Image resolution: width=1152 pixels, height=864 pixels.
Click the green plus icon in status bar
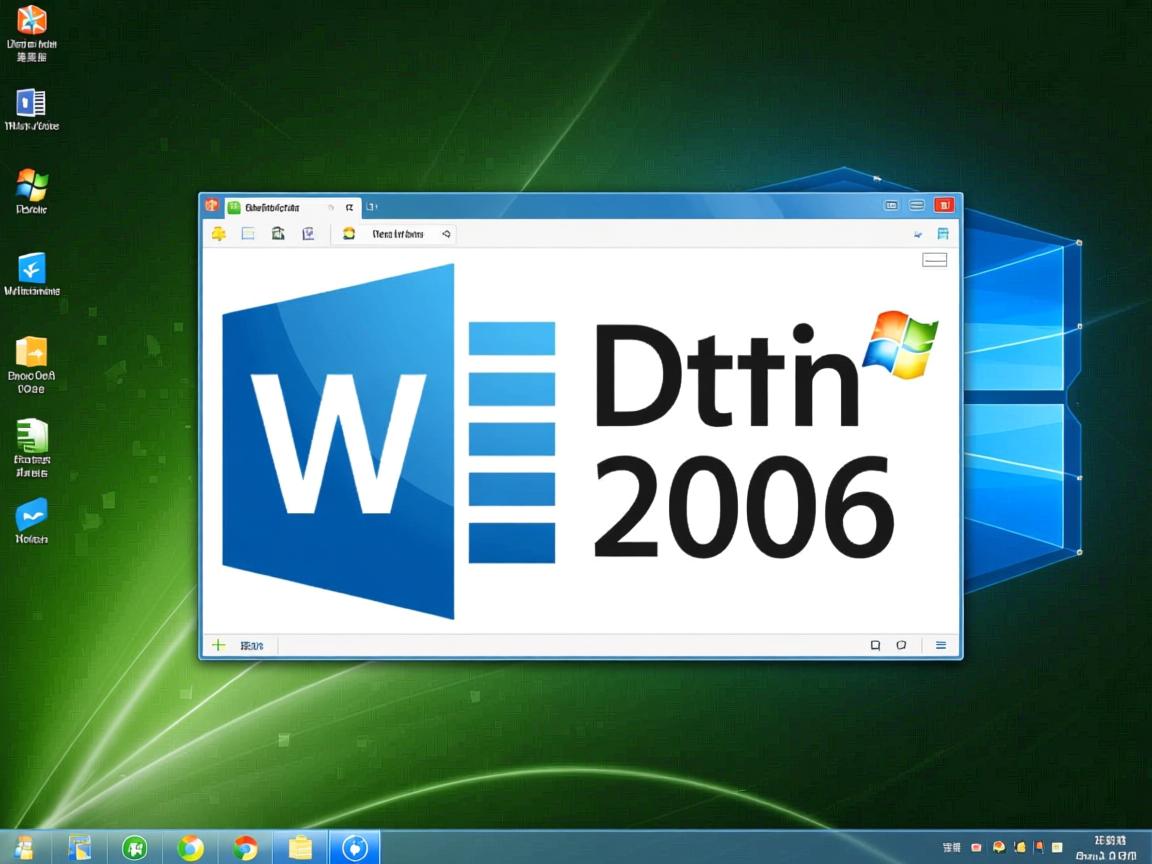(x=218, y=646)
